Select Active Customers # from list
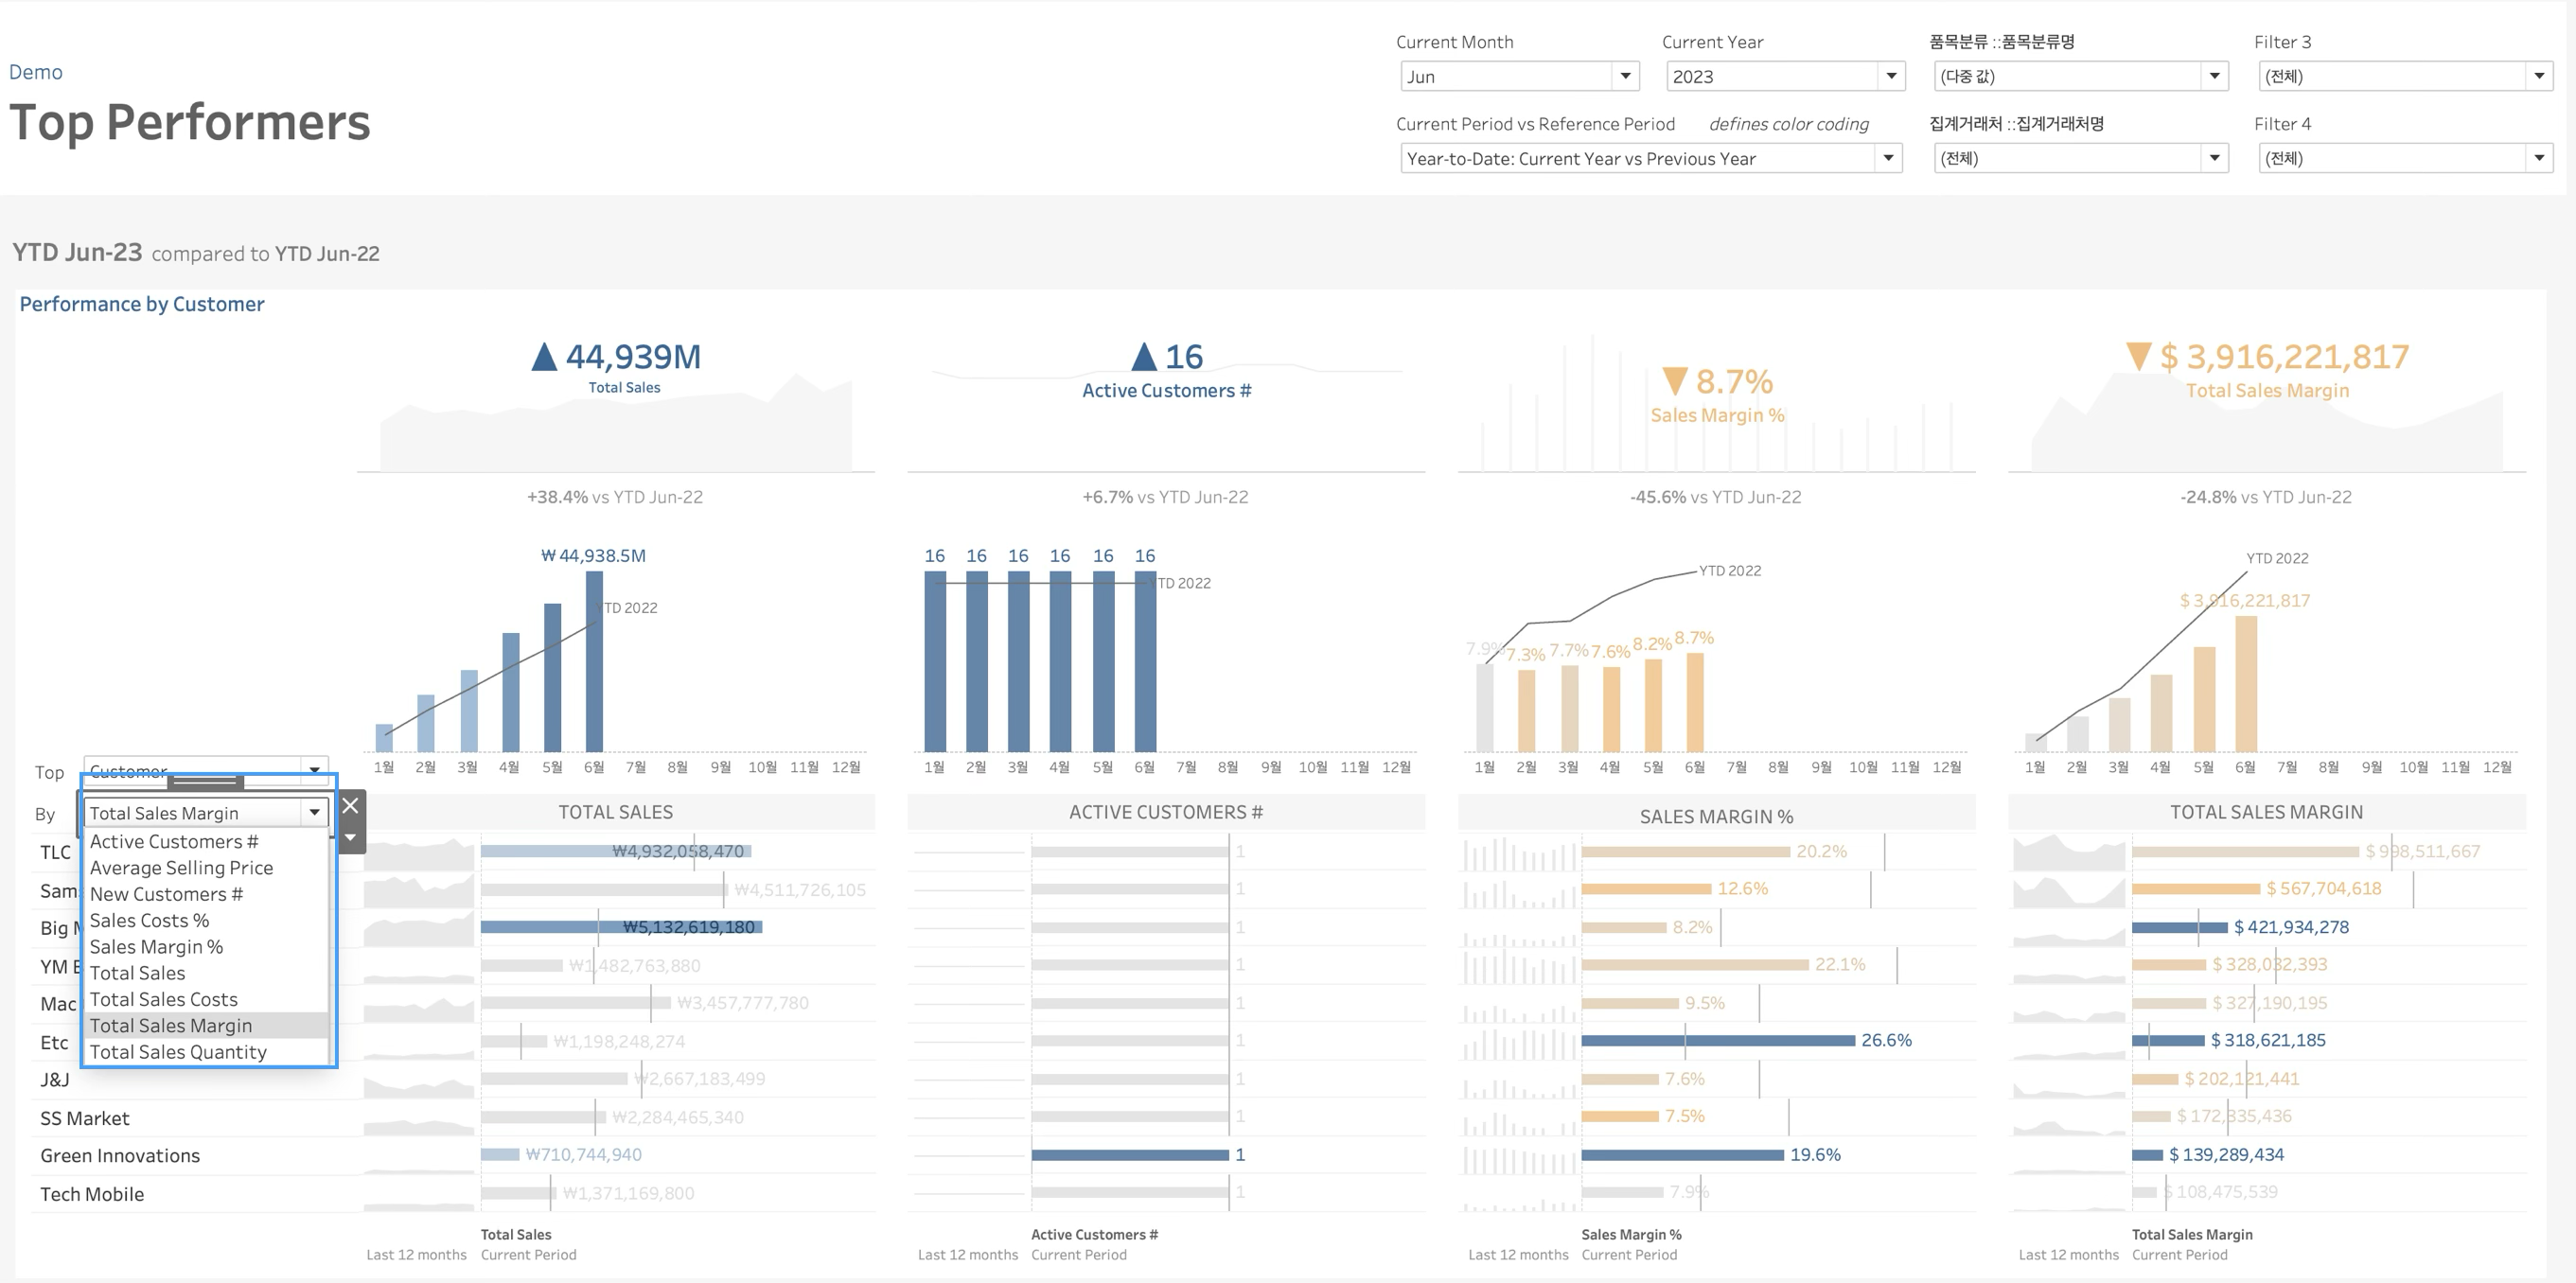This screenshot has height=1283, width=2576. (174, 842)
